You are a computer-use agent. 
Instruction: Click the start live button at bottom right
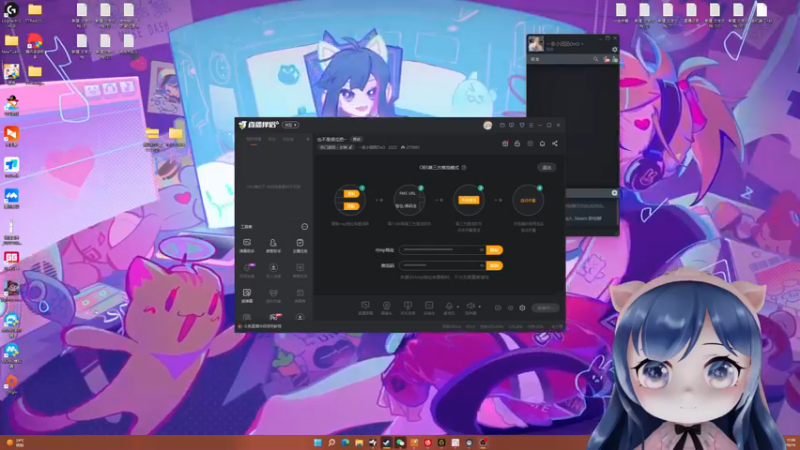point(545,308)
